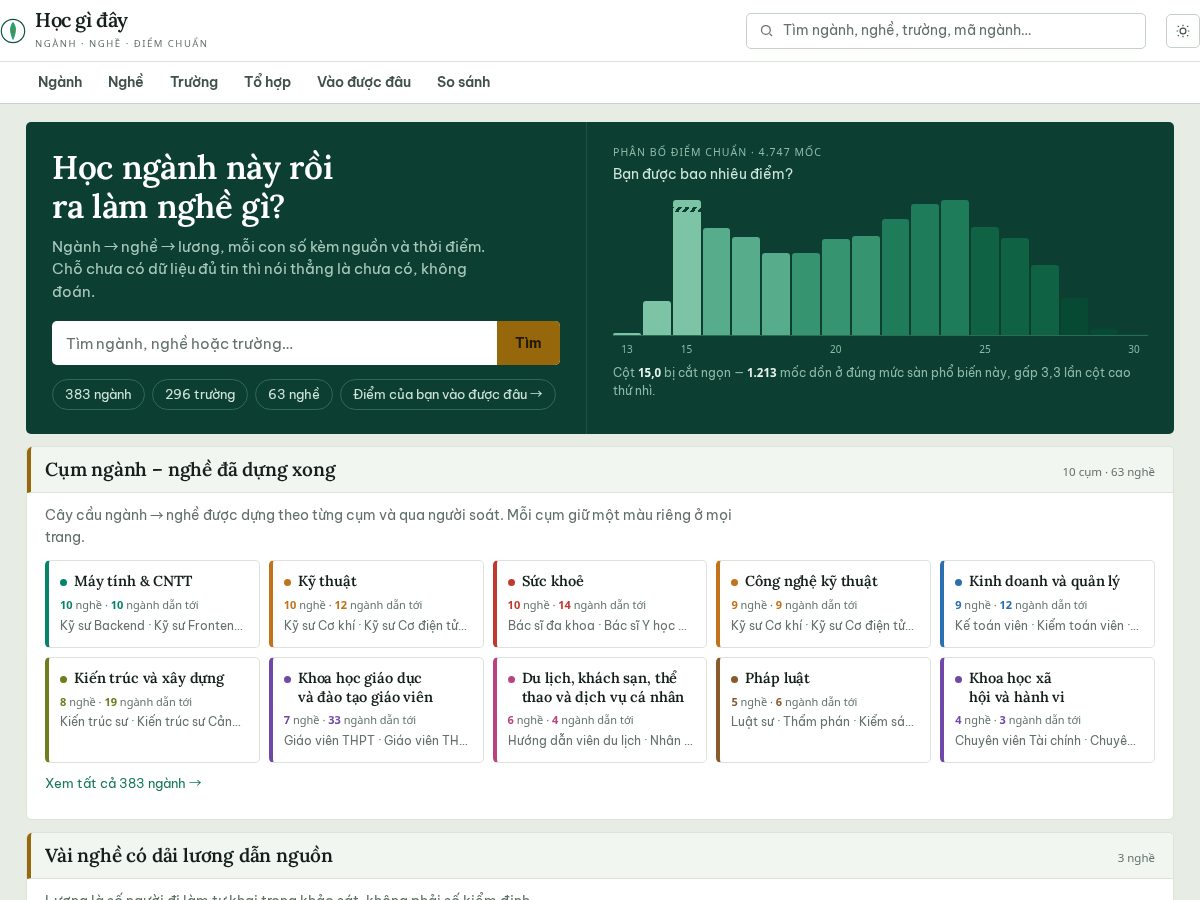Screen dimensions: 1200x900
Task: Click the Kiến trúc sư · Kiến trúc sư Cản… text
Action: pos(151,722)
